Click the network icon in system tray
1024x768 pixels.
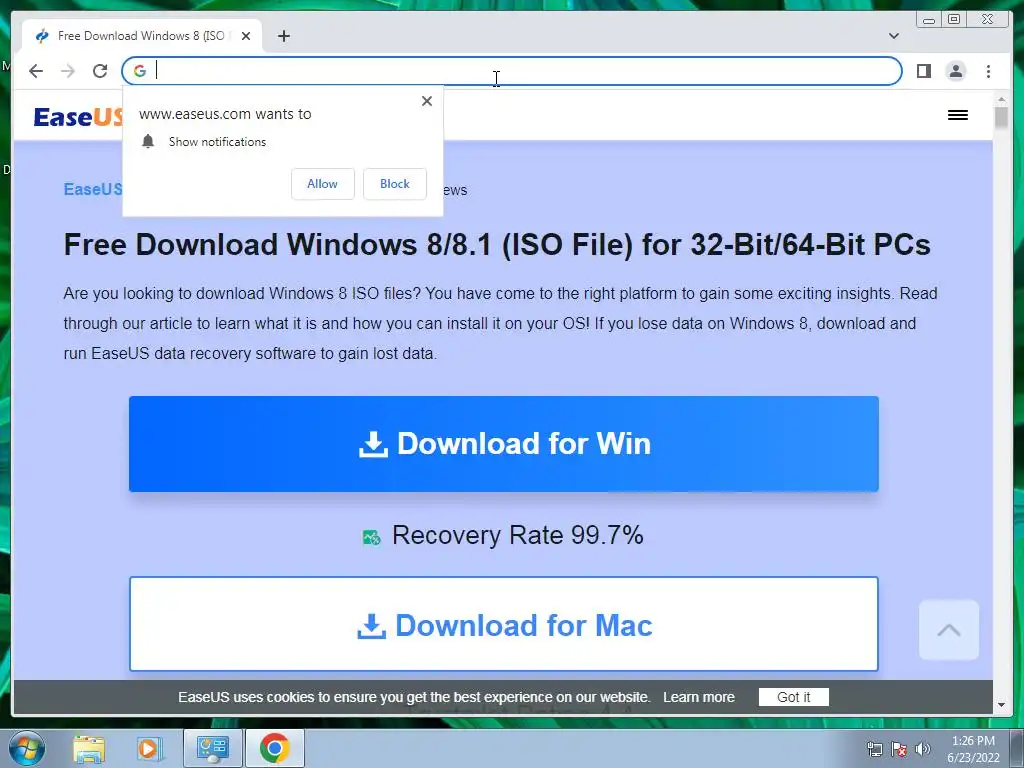(874, 749)
